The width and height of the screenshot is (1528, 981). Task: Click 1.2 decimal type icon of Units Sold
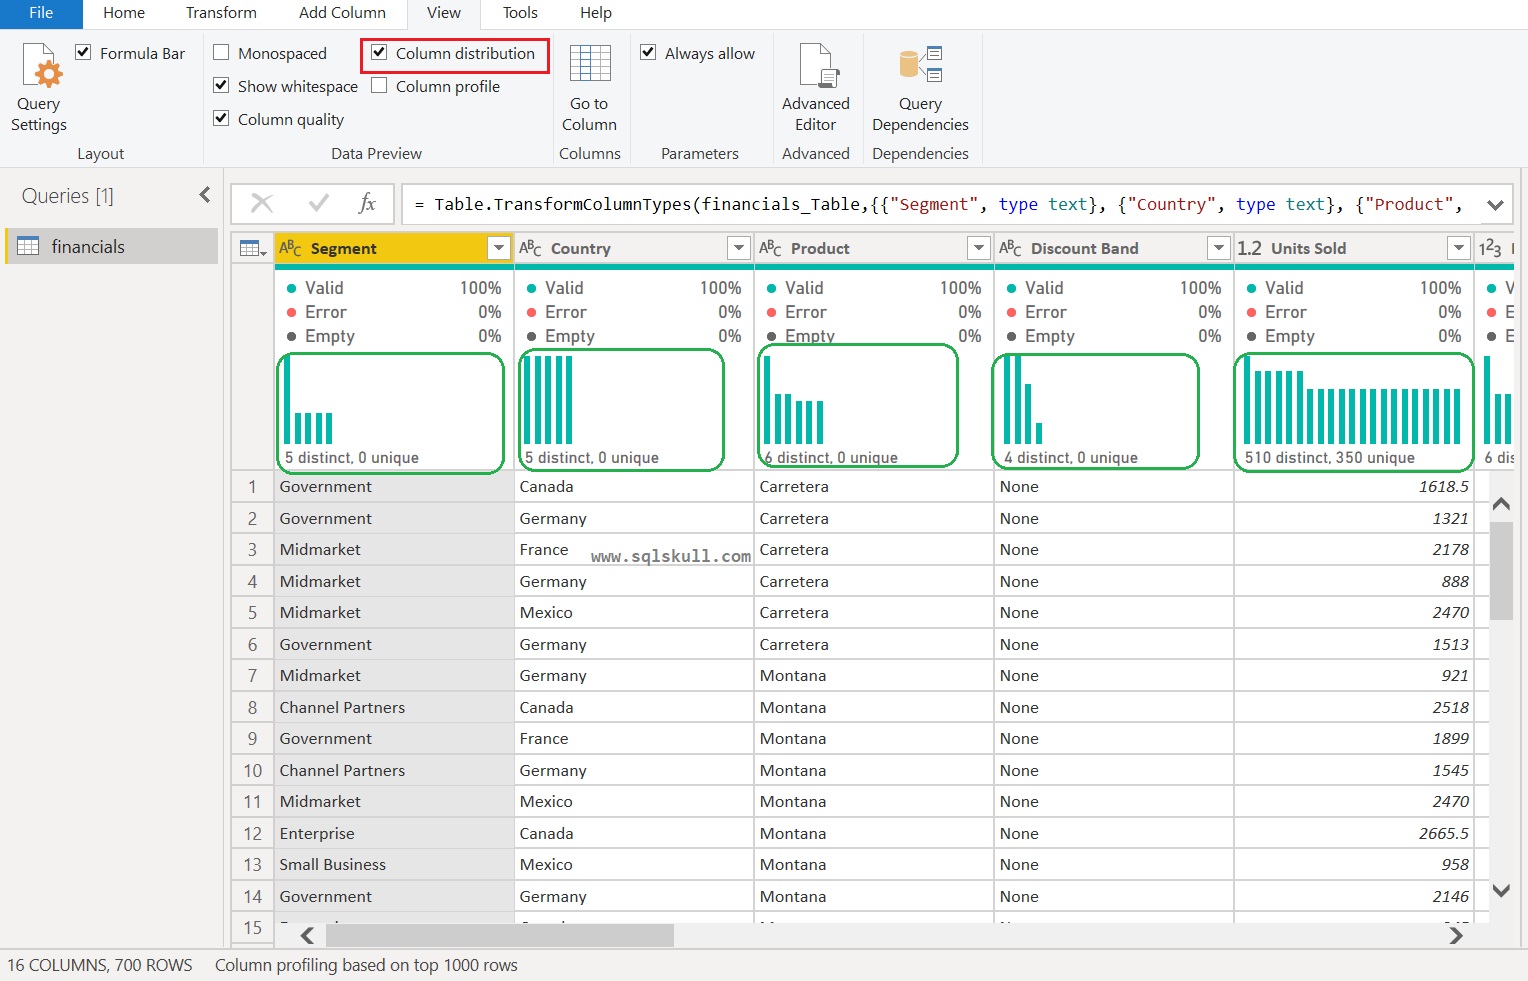1249,248
